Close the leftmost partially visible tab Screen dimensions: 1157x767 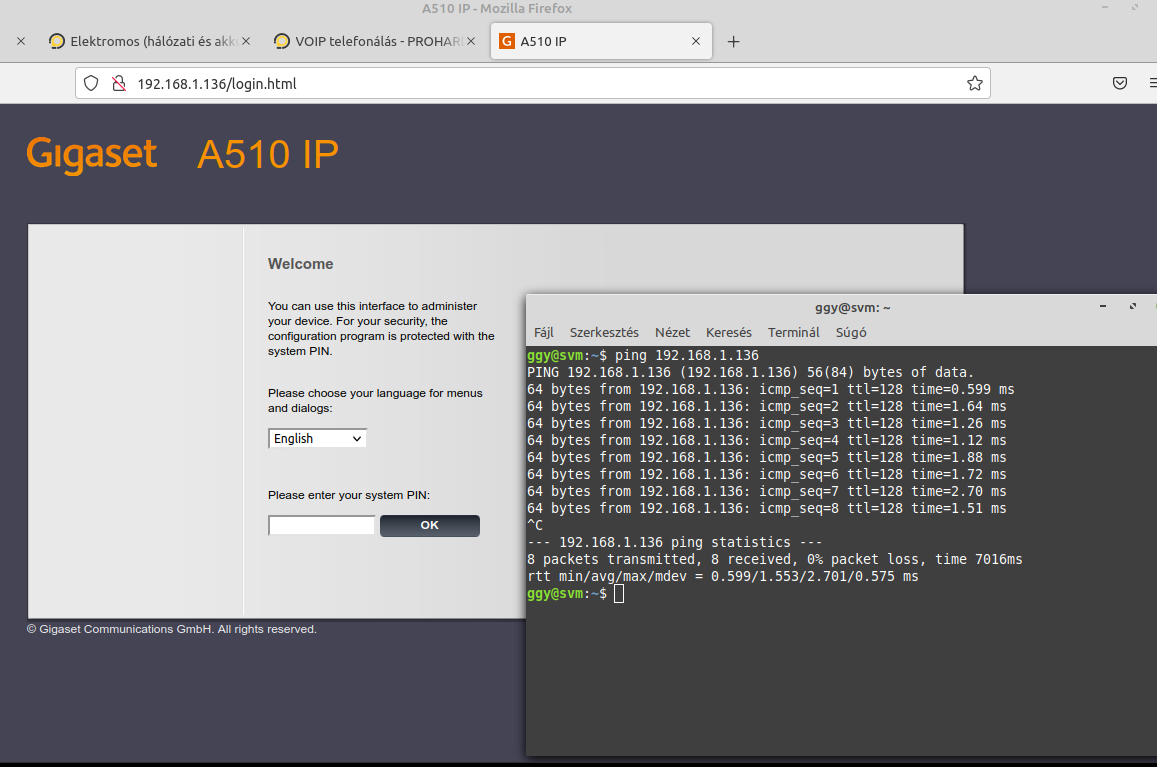click(21, 41)
